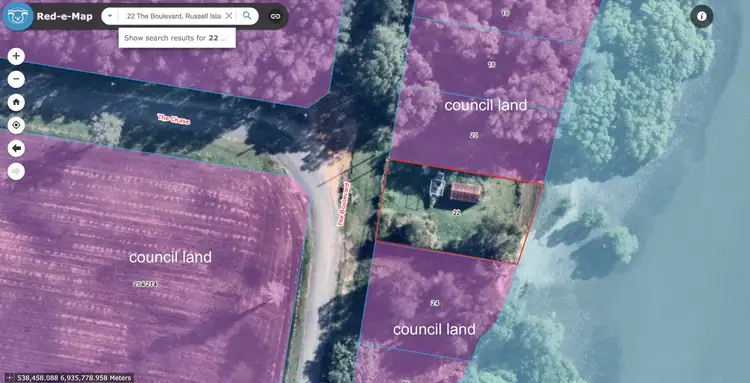
Task: Click the coordinates toggle icon bottom left
Action: [x=10, y=378]
